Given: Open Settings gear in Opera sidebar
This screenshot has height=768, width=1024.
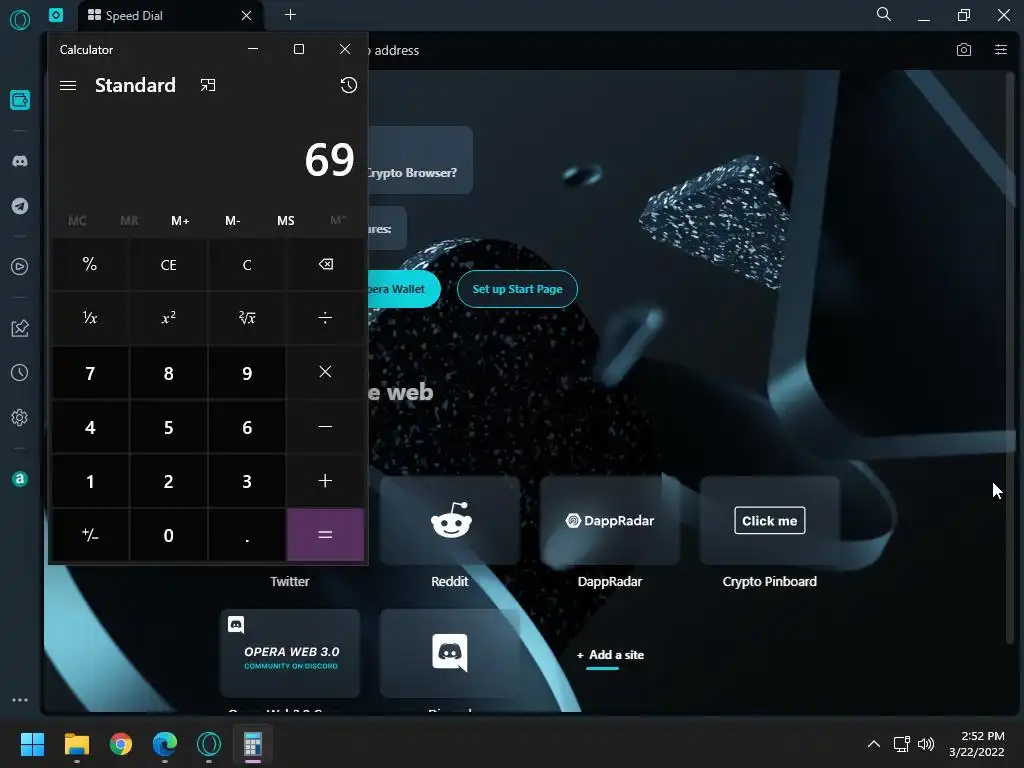Looking at the screenshot, I should (x=20, y=417).
